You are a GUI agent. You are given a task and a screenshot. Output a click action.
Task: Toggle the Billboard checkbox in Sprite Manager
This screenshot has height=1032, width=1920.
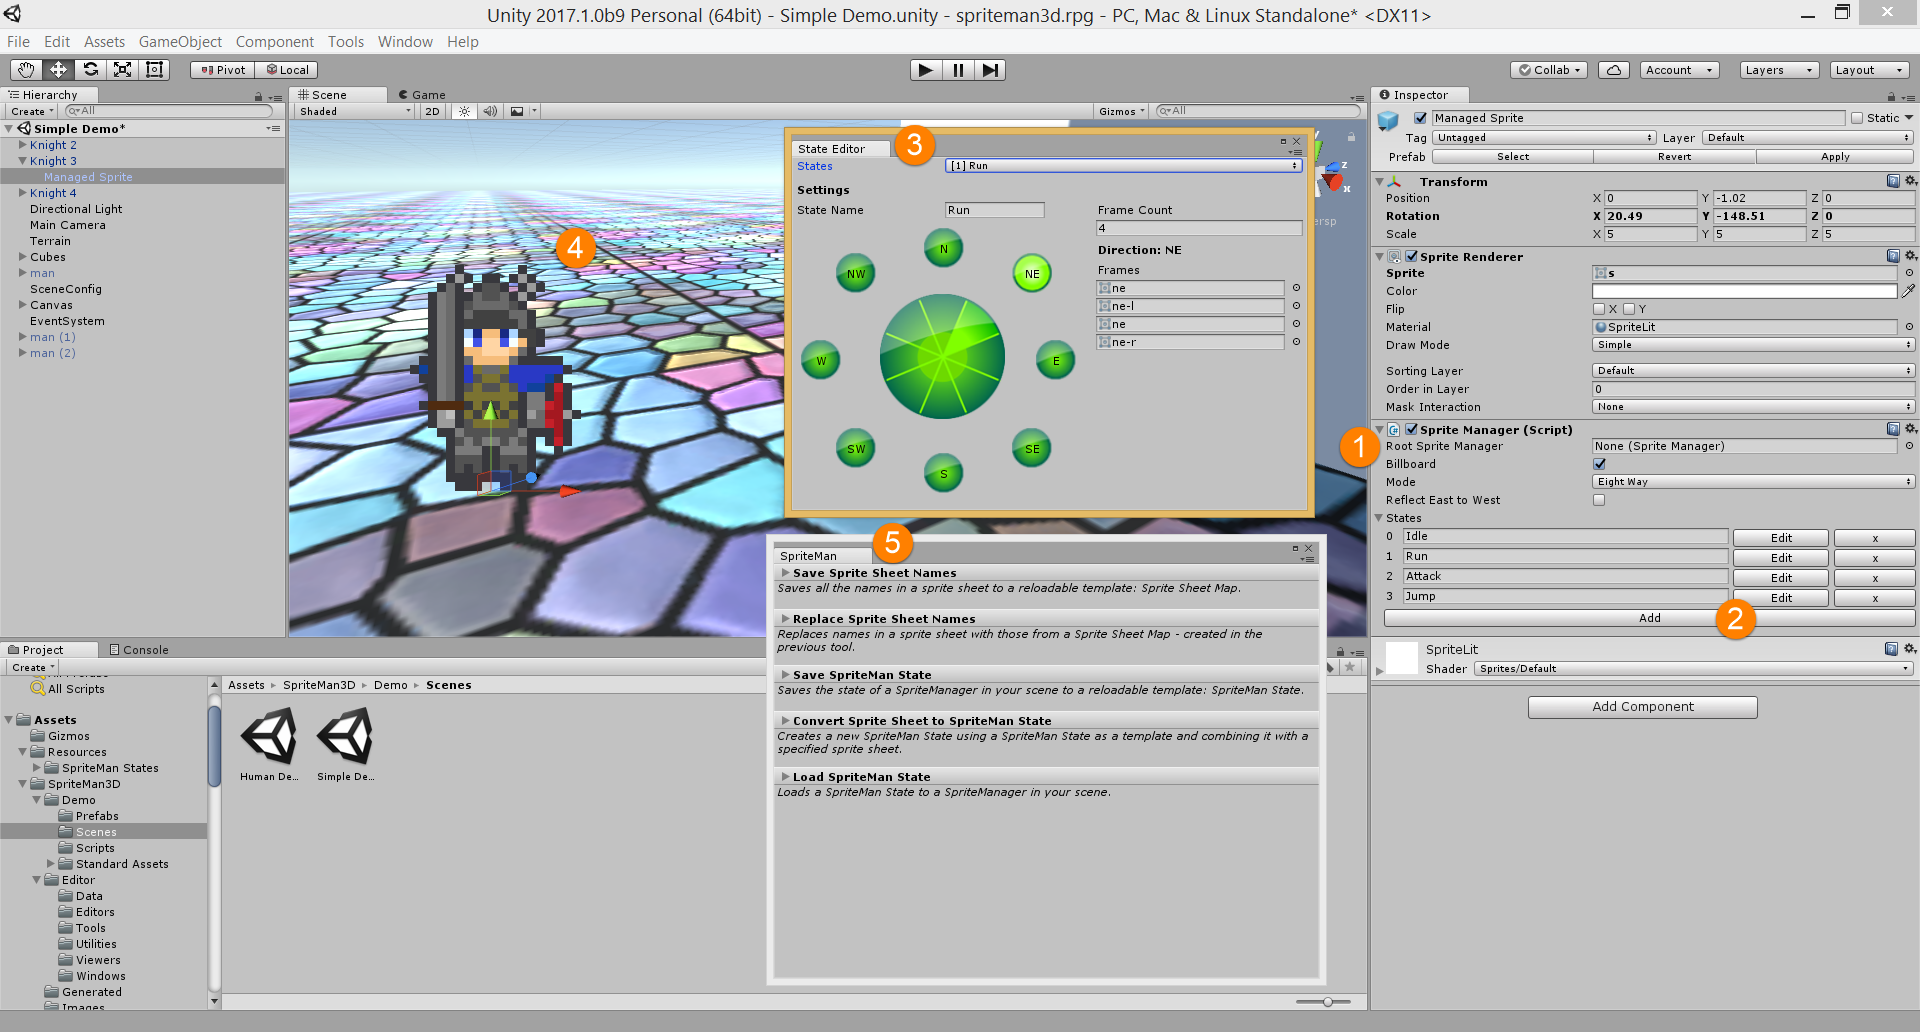coord(1599,463)
